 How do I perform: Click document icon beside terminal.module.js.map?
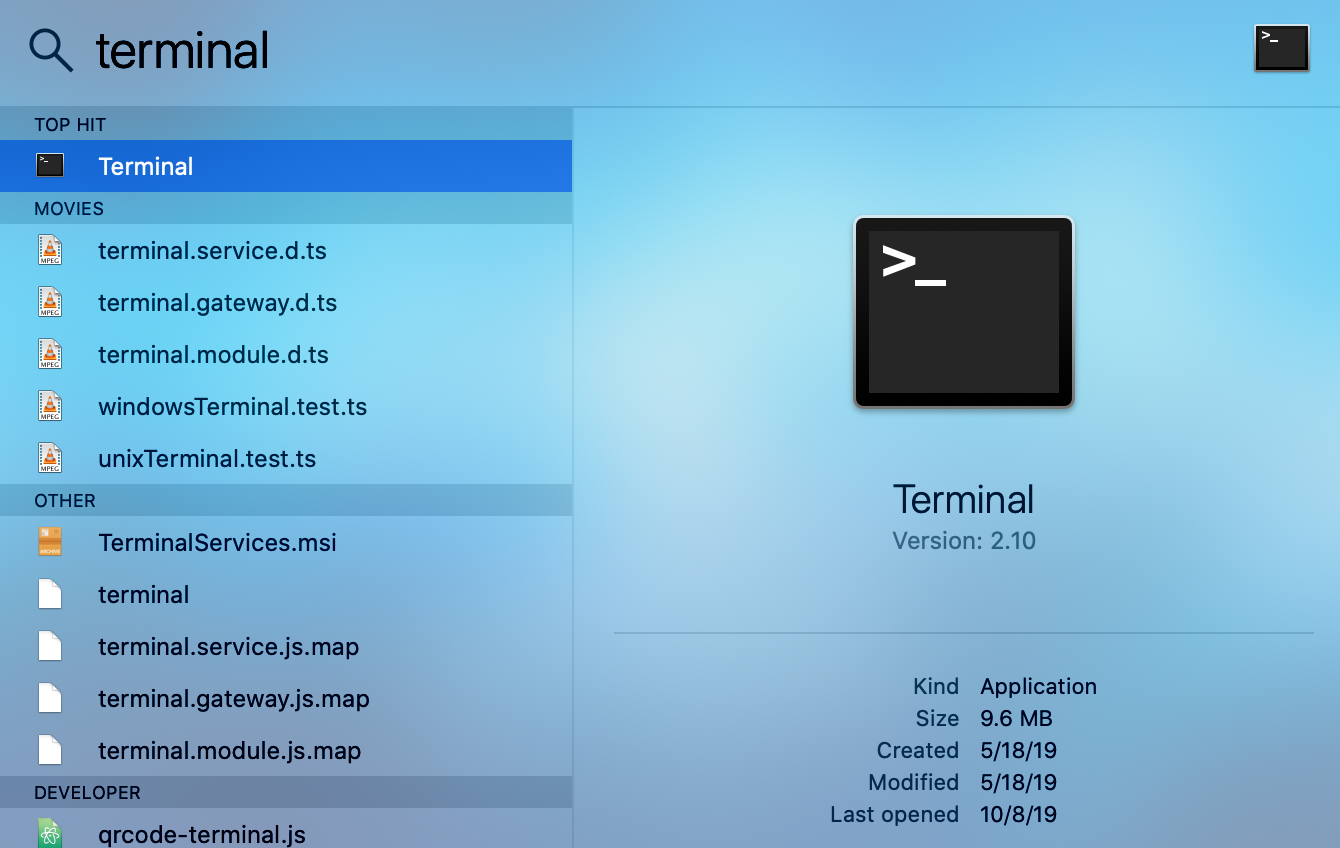50,750
